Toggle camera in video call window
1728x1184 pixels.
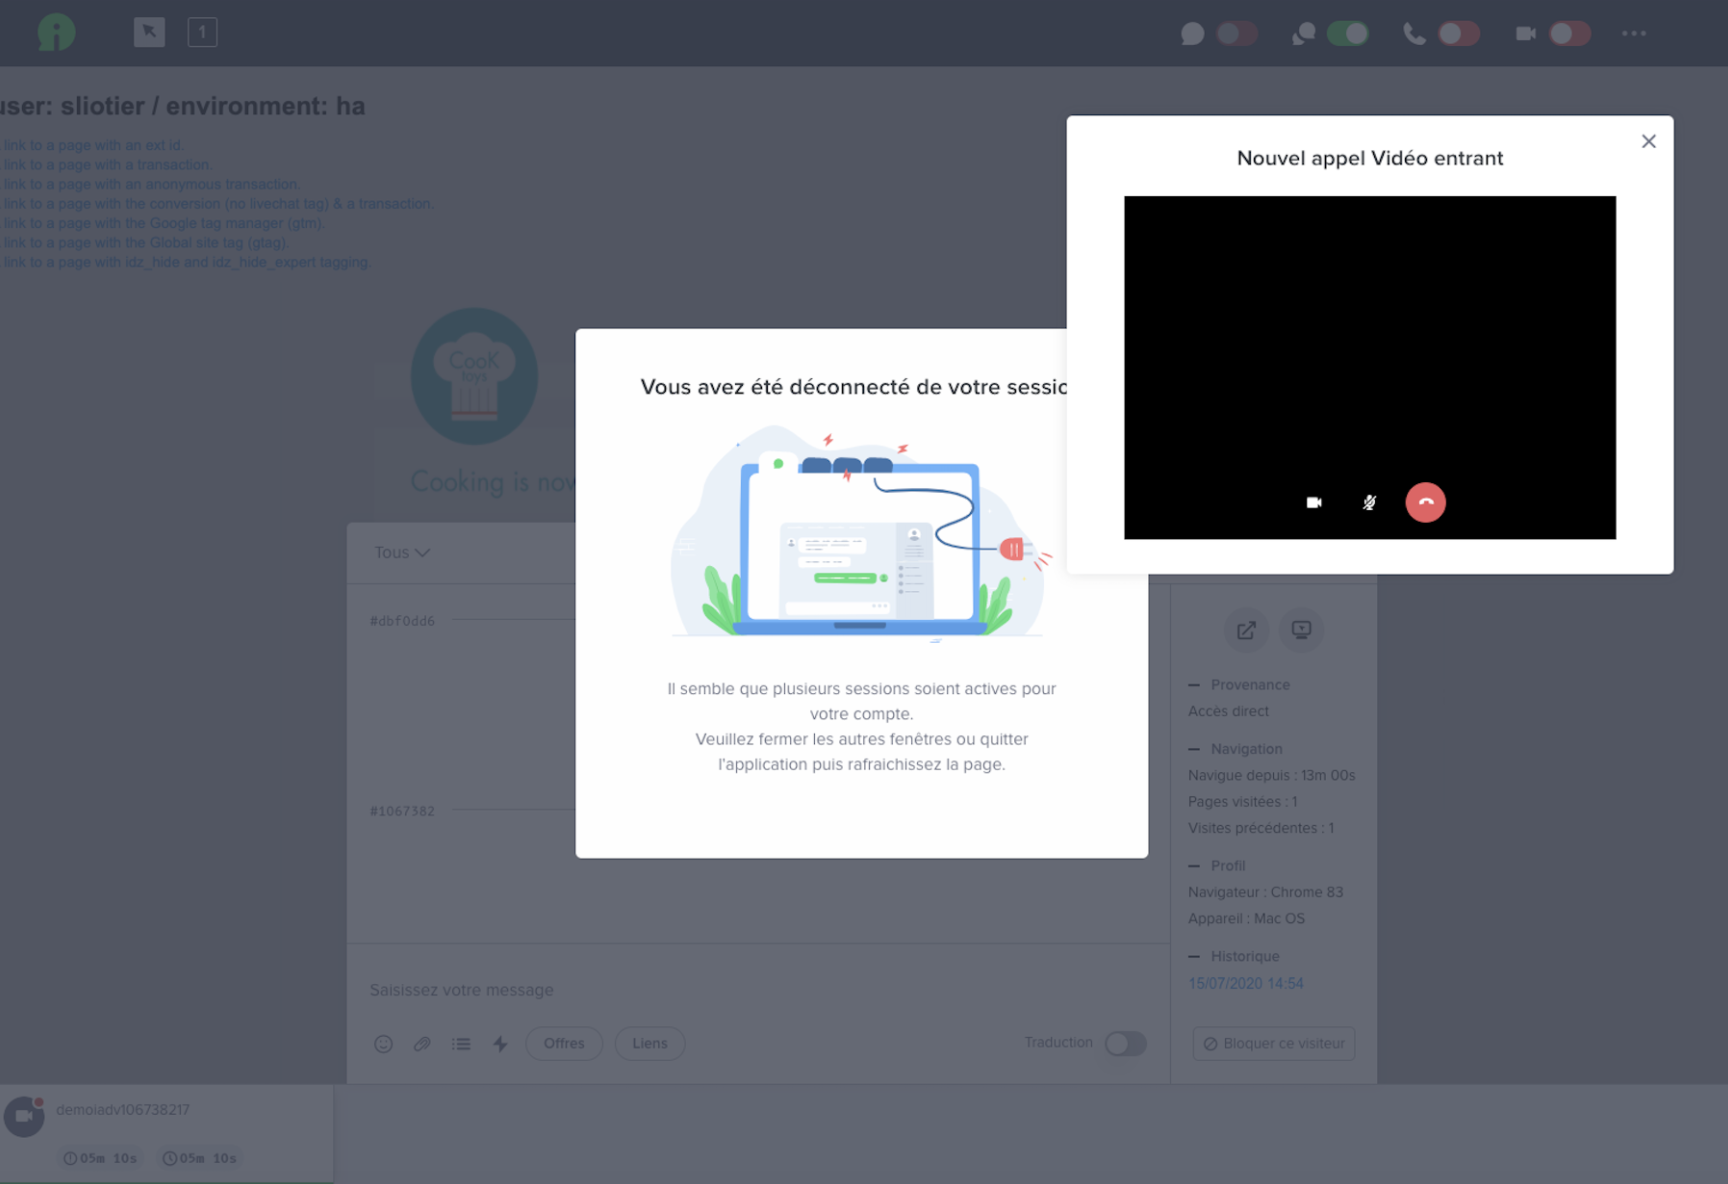tap(1314, 502)
